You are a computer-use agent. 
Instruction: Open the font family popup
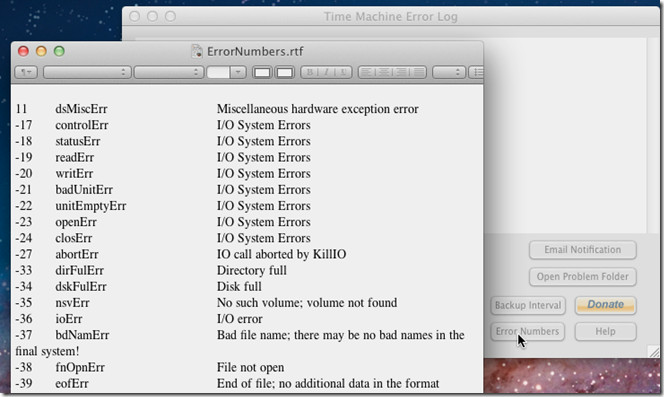86,72
